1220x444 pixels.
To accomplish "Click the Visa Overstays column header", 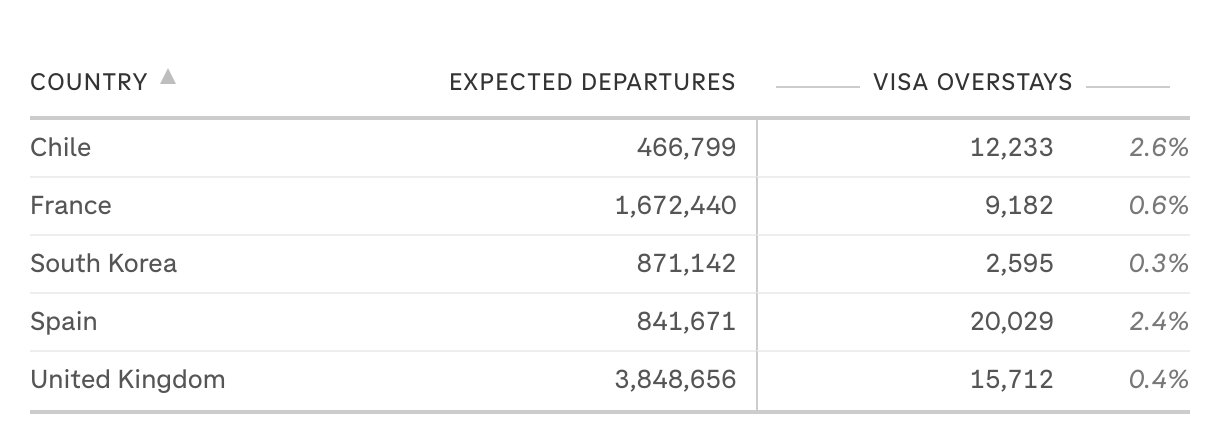I will coord(972,82).
